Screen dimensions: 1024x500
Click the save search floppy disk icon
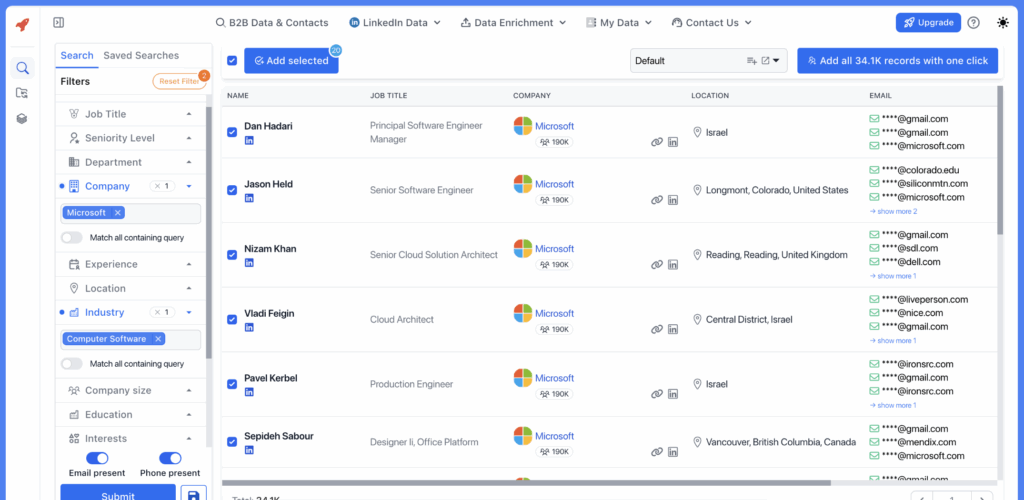(192, 494)
